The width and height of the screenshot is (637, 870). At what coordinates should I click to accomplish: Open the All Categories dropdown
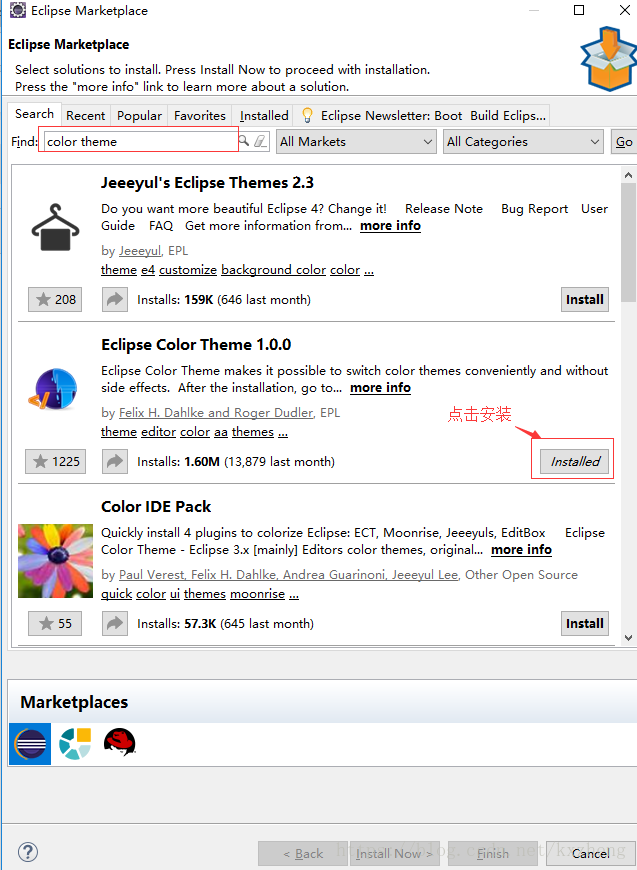523,141
